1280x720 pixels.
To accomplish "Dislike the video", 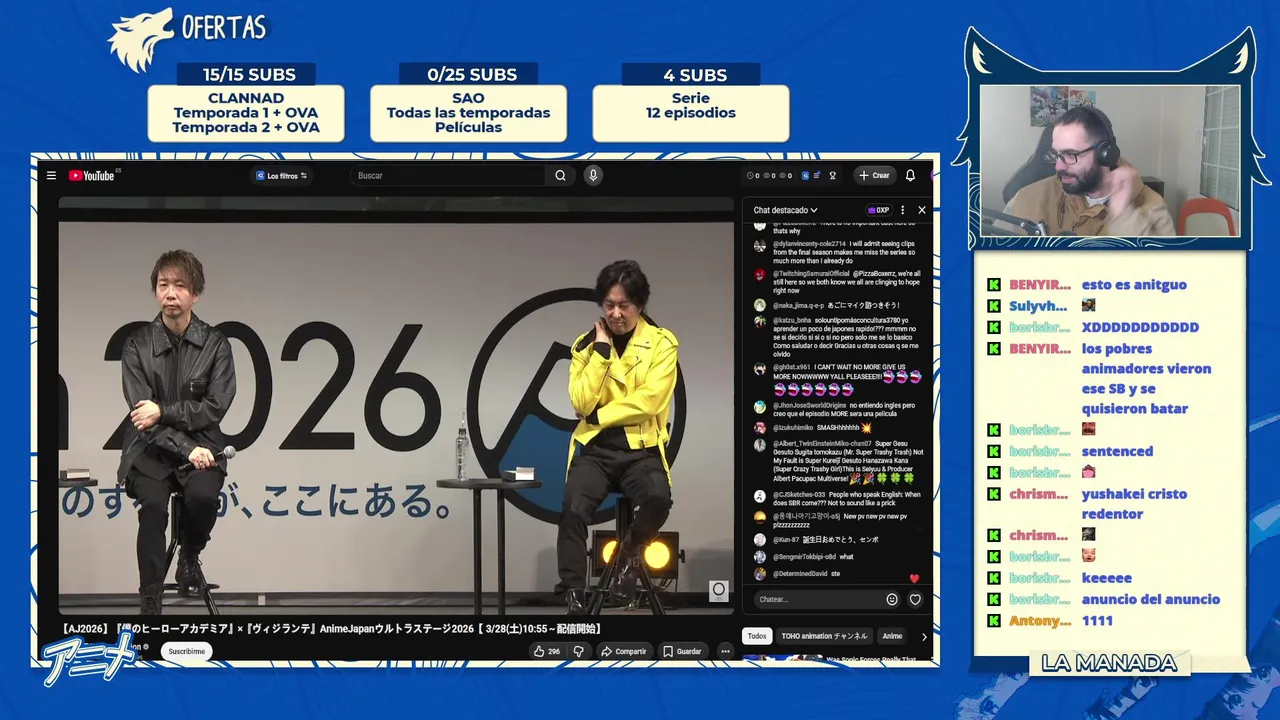I will 578,651.
